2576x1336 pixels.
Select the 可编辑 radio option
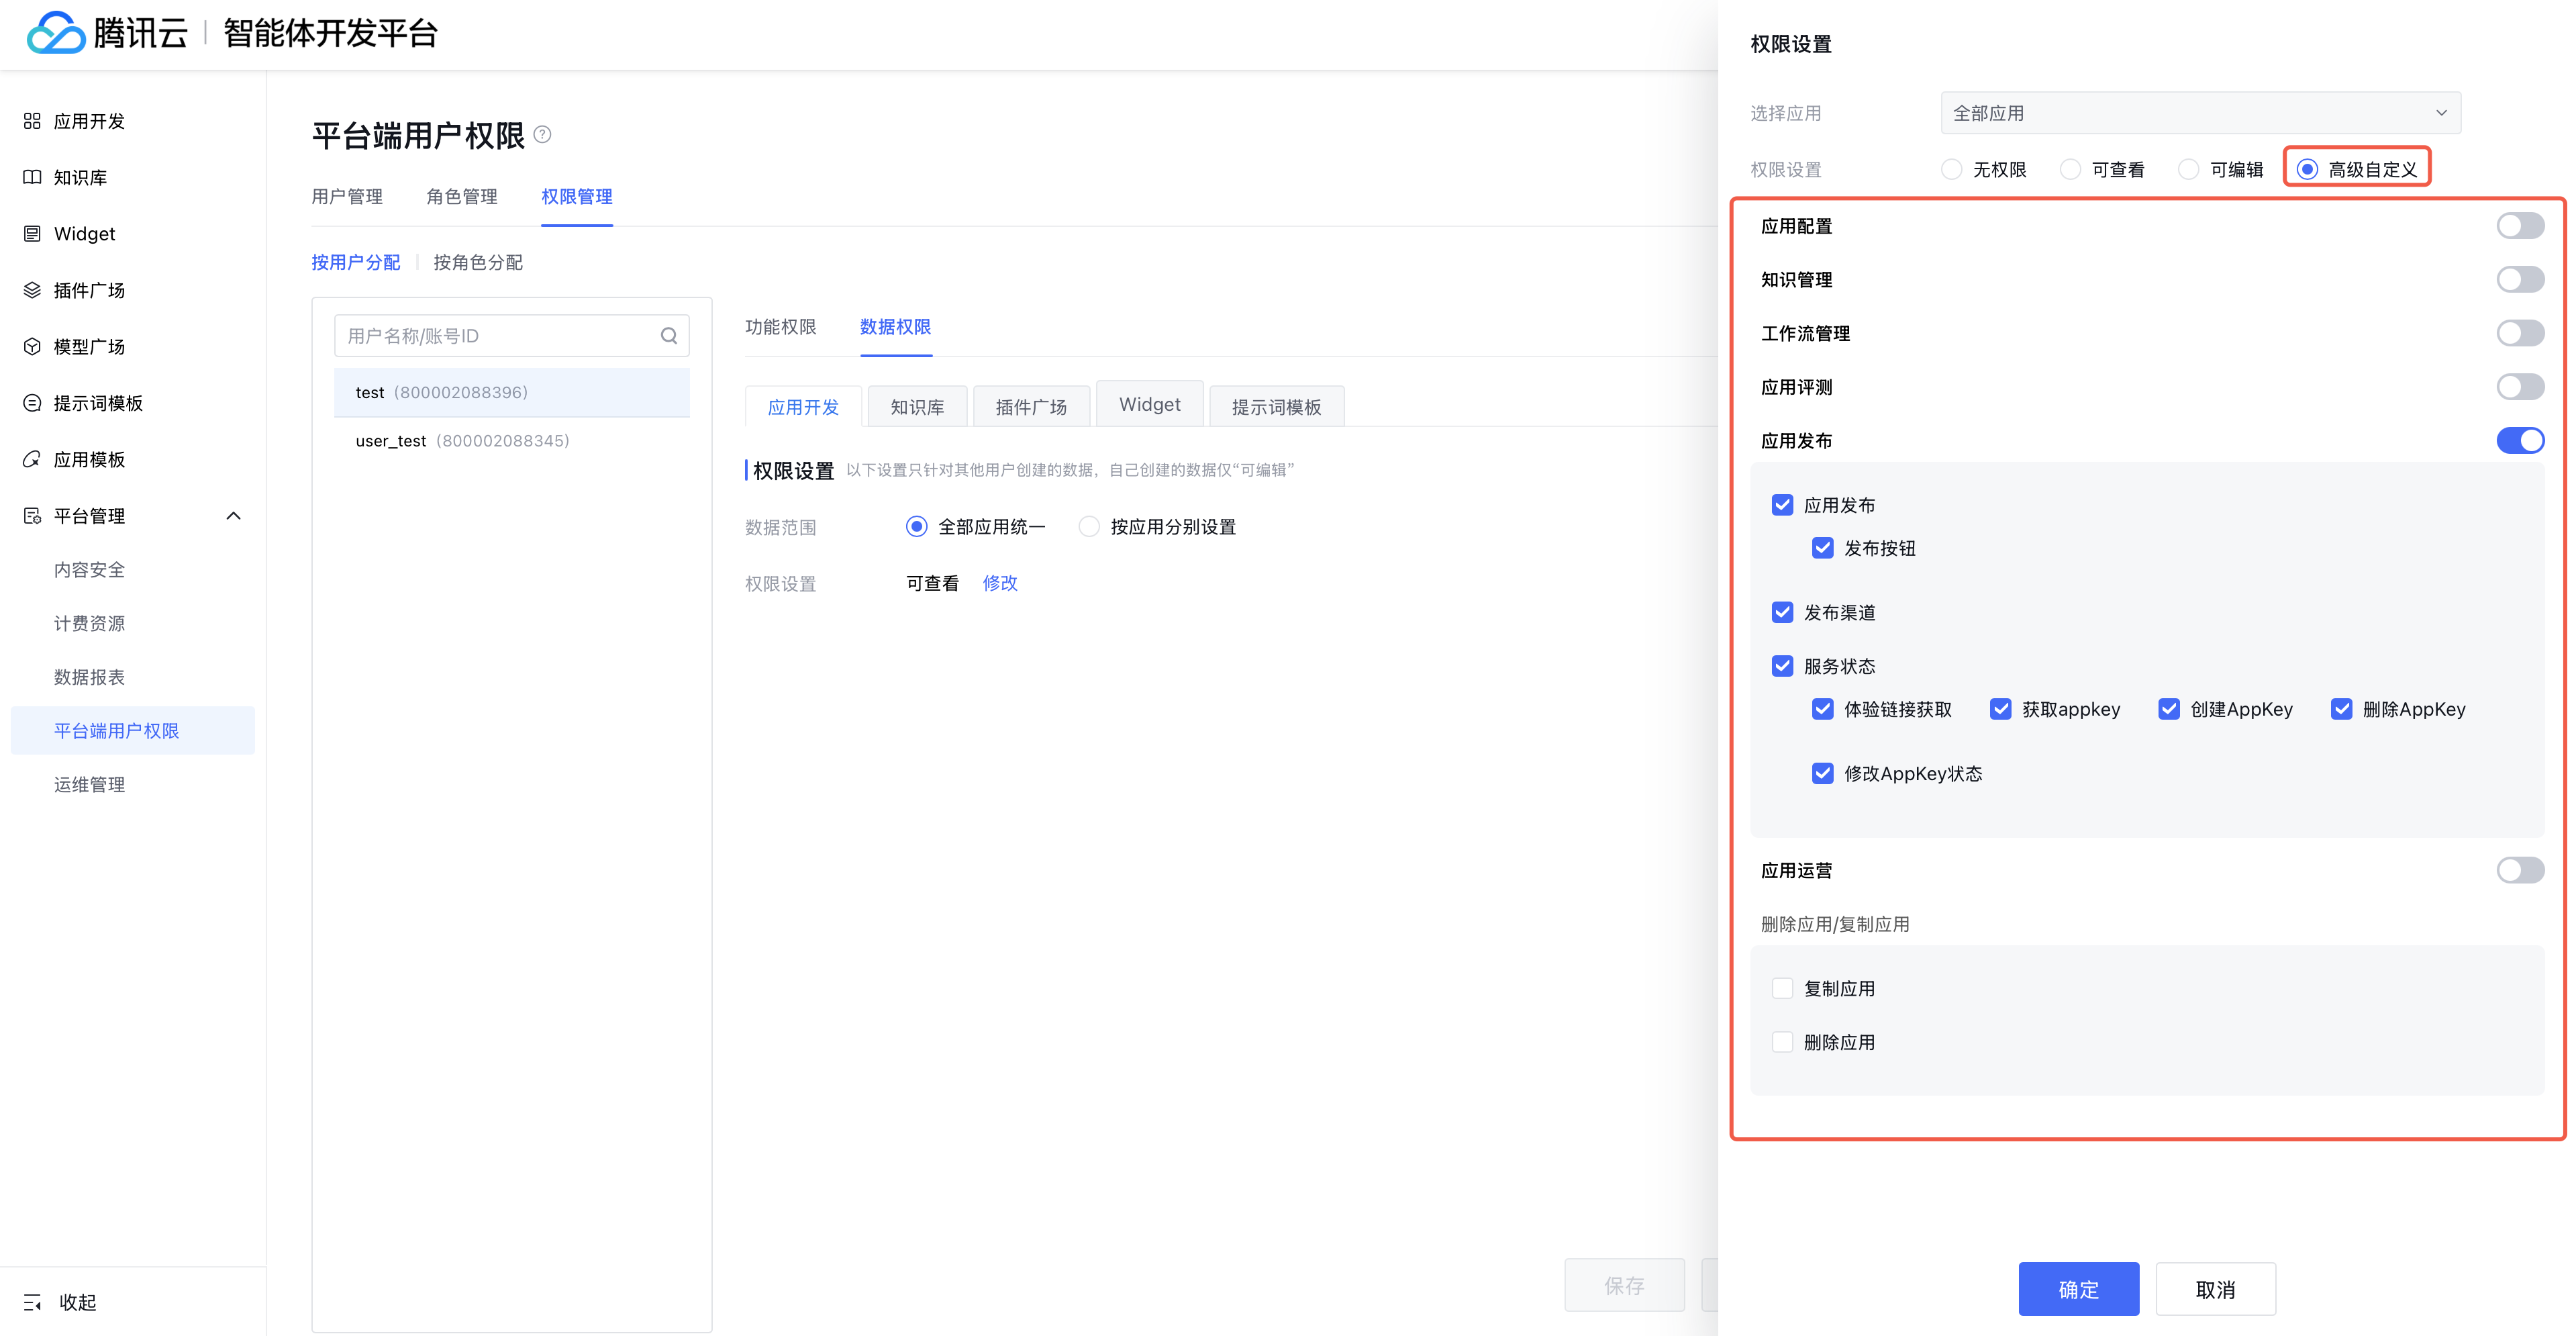pos(2189,170)
